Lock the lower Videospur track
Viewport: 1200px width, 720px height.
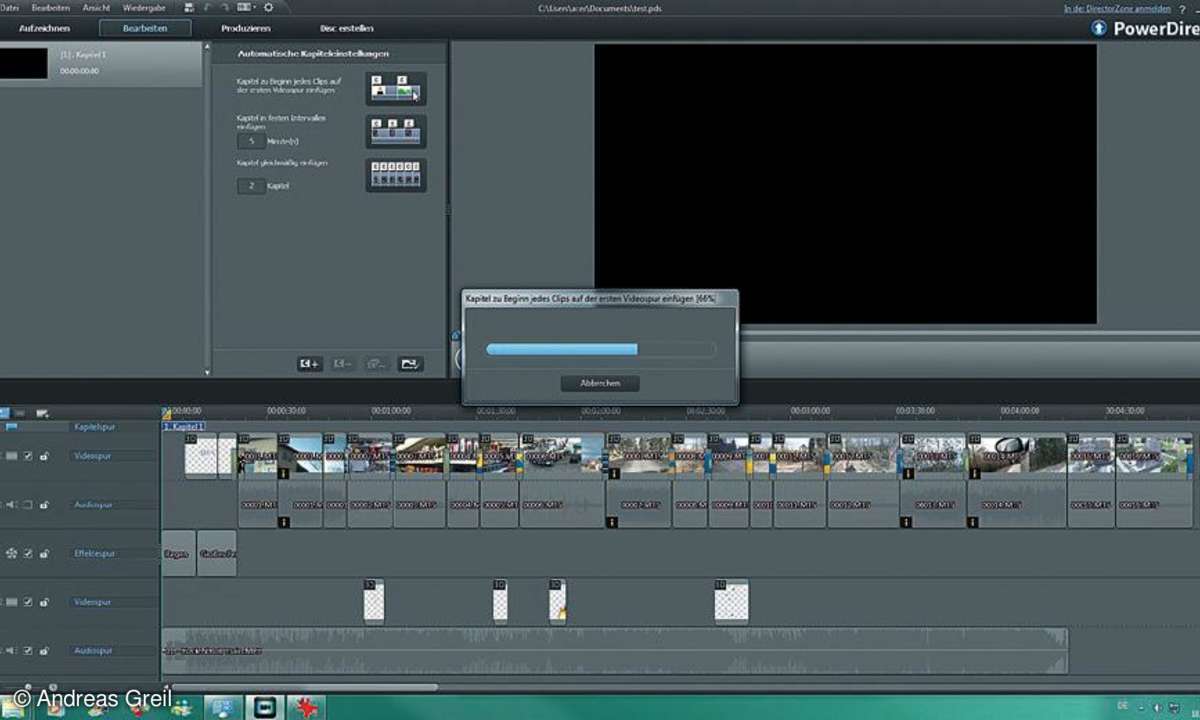click(45, 602)
